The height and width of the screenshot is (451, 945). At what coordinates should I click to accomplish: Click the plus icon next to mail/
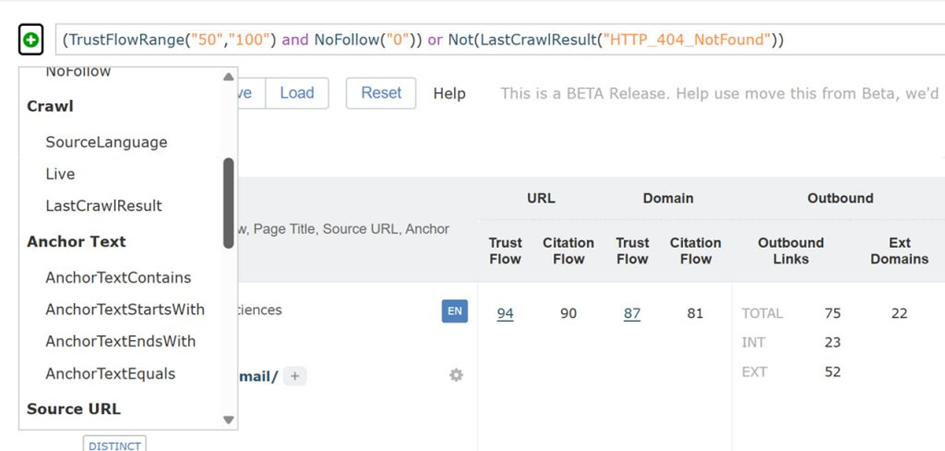294,376
